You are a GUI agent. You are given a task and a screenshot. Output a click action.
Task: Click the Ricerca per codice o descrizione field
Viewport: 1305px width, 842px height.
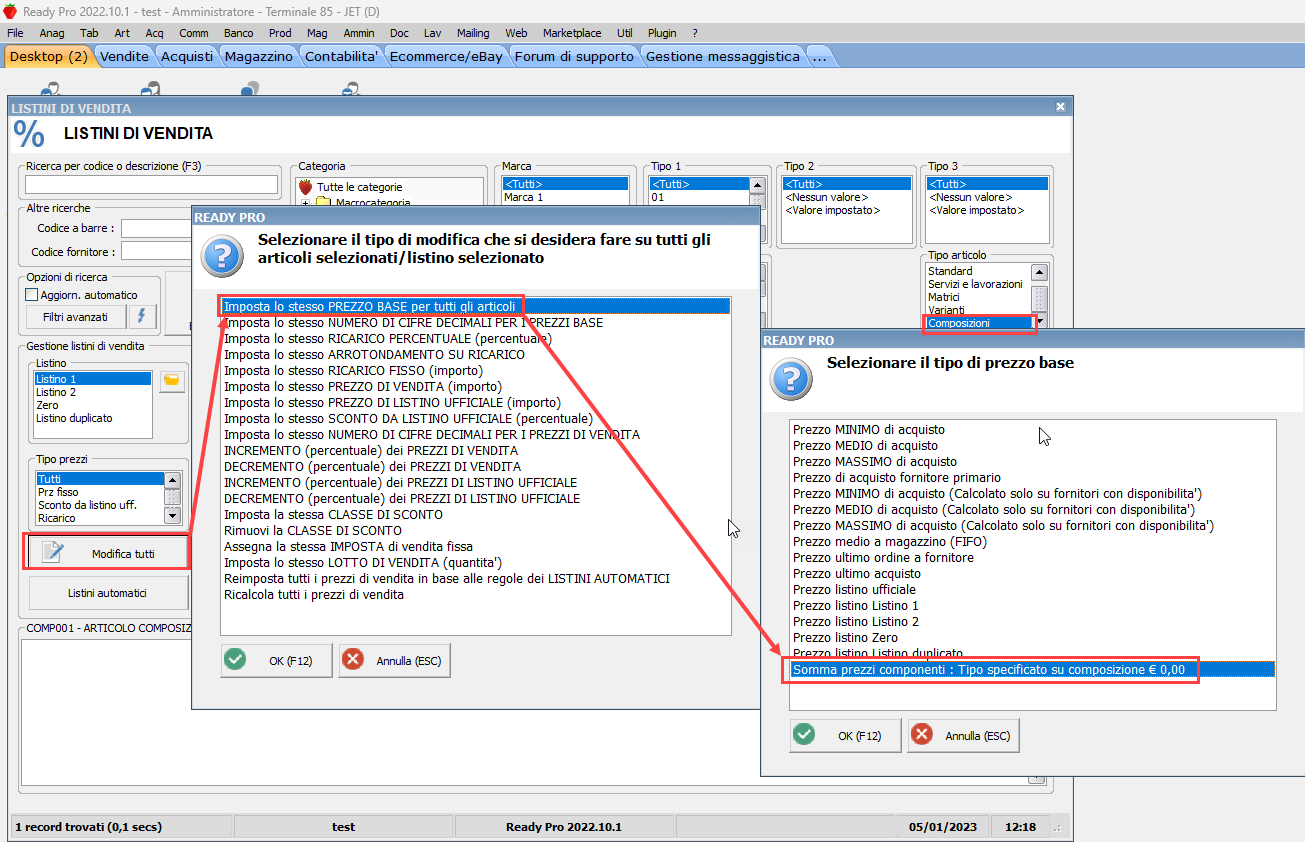(151, 184)
